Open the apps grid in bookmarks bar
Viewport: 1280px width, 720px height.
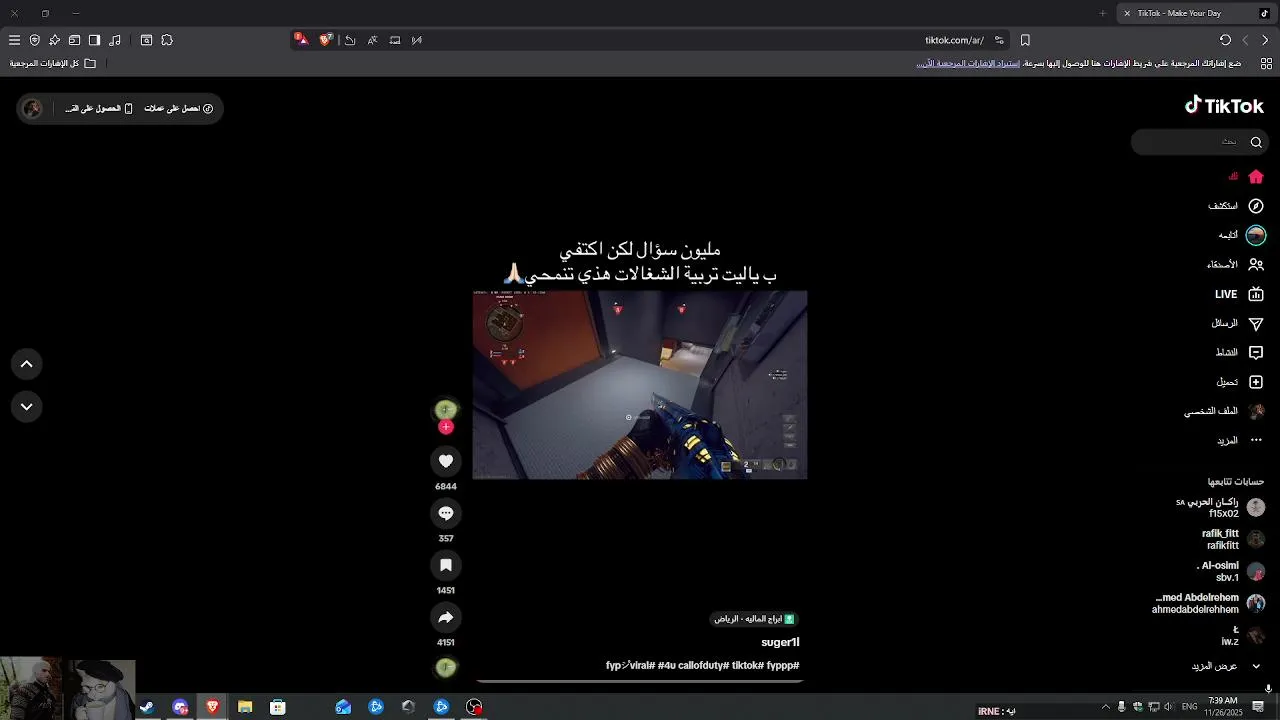[1266, 63]
